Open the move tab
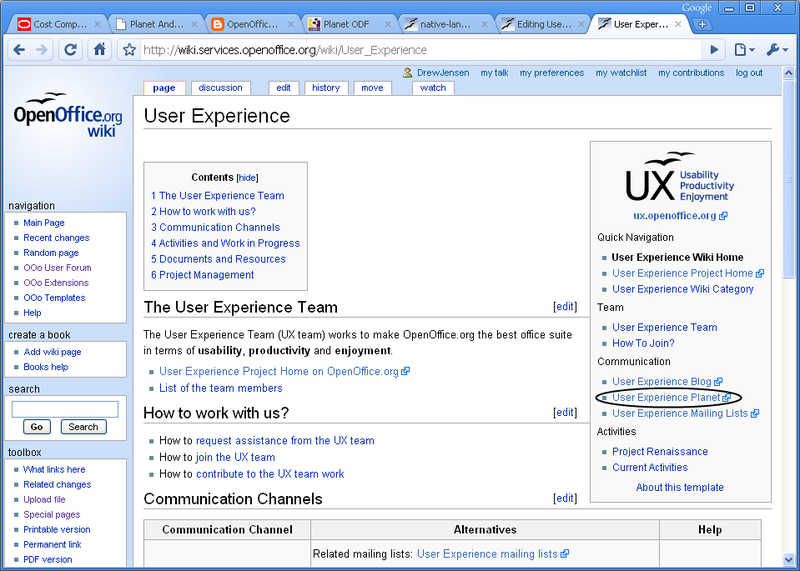 tap(372, 88)
